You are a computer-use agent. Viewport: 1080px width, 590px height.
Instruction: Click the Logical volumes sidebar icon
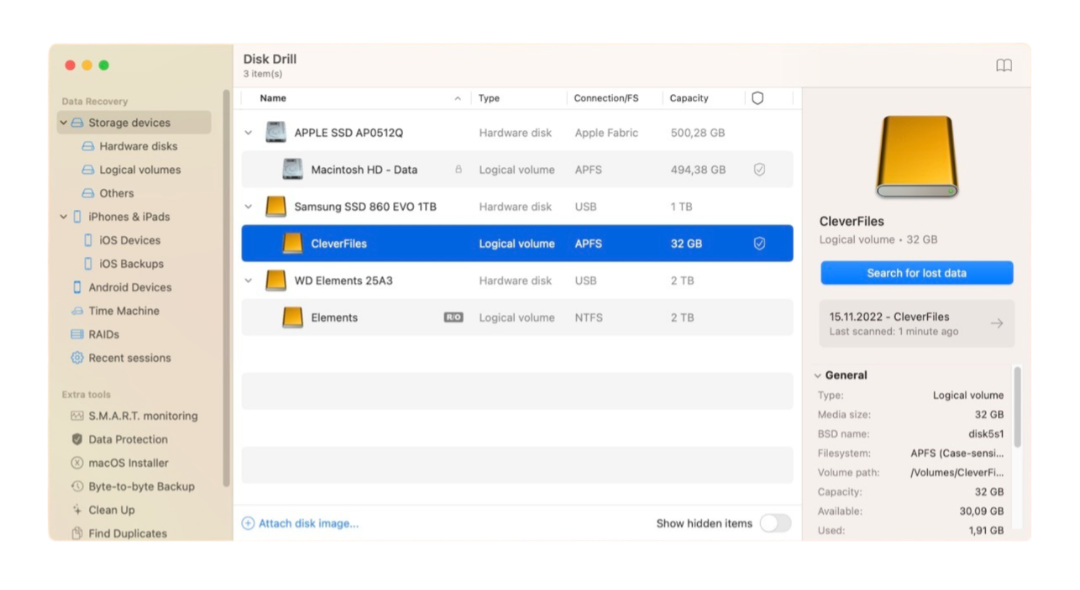88,169
